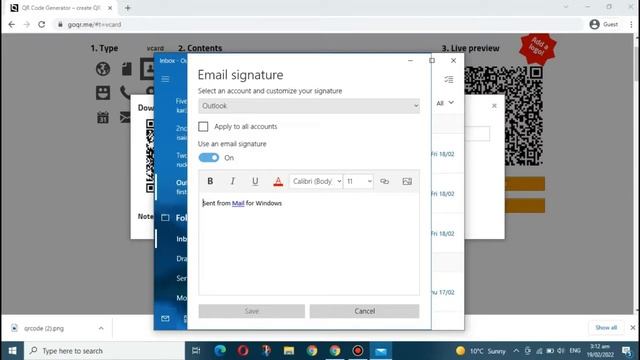Open qrcode (2).png download options chevron
This screenshot has width=640, height=360.
[x=101, y=328]
